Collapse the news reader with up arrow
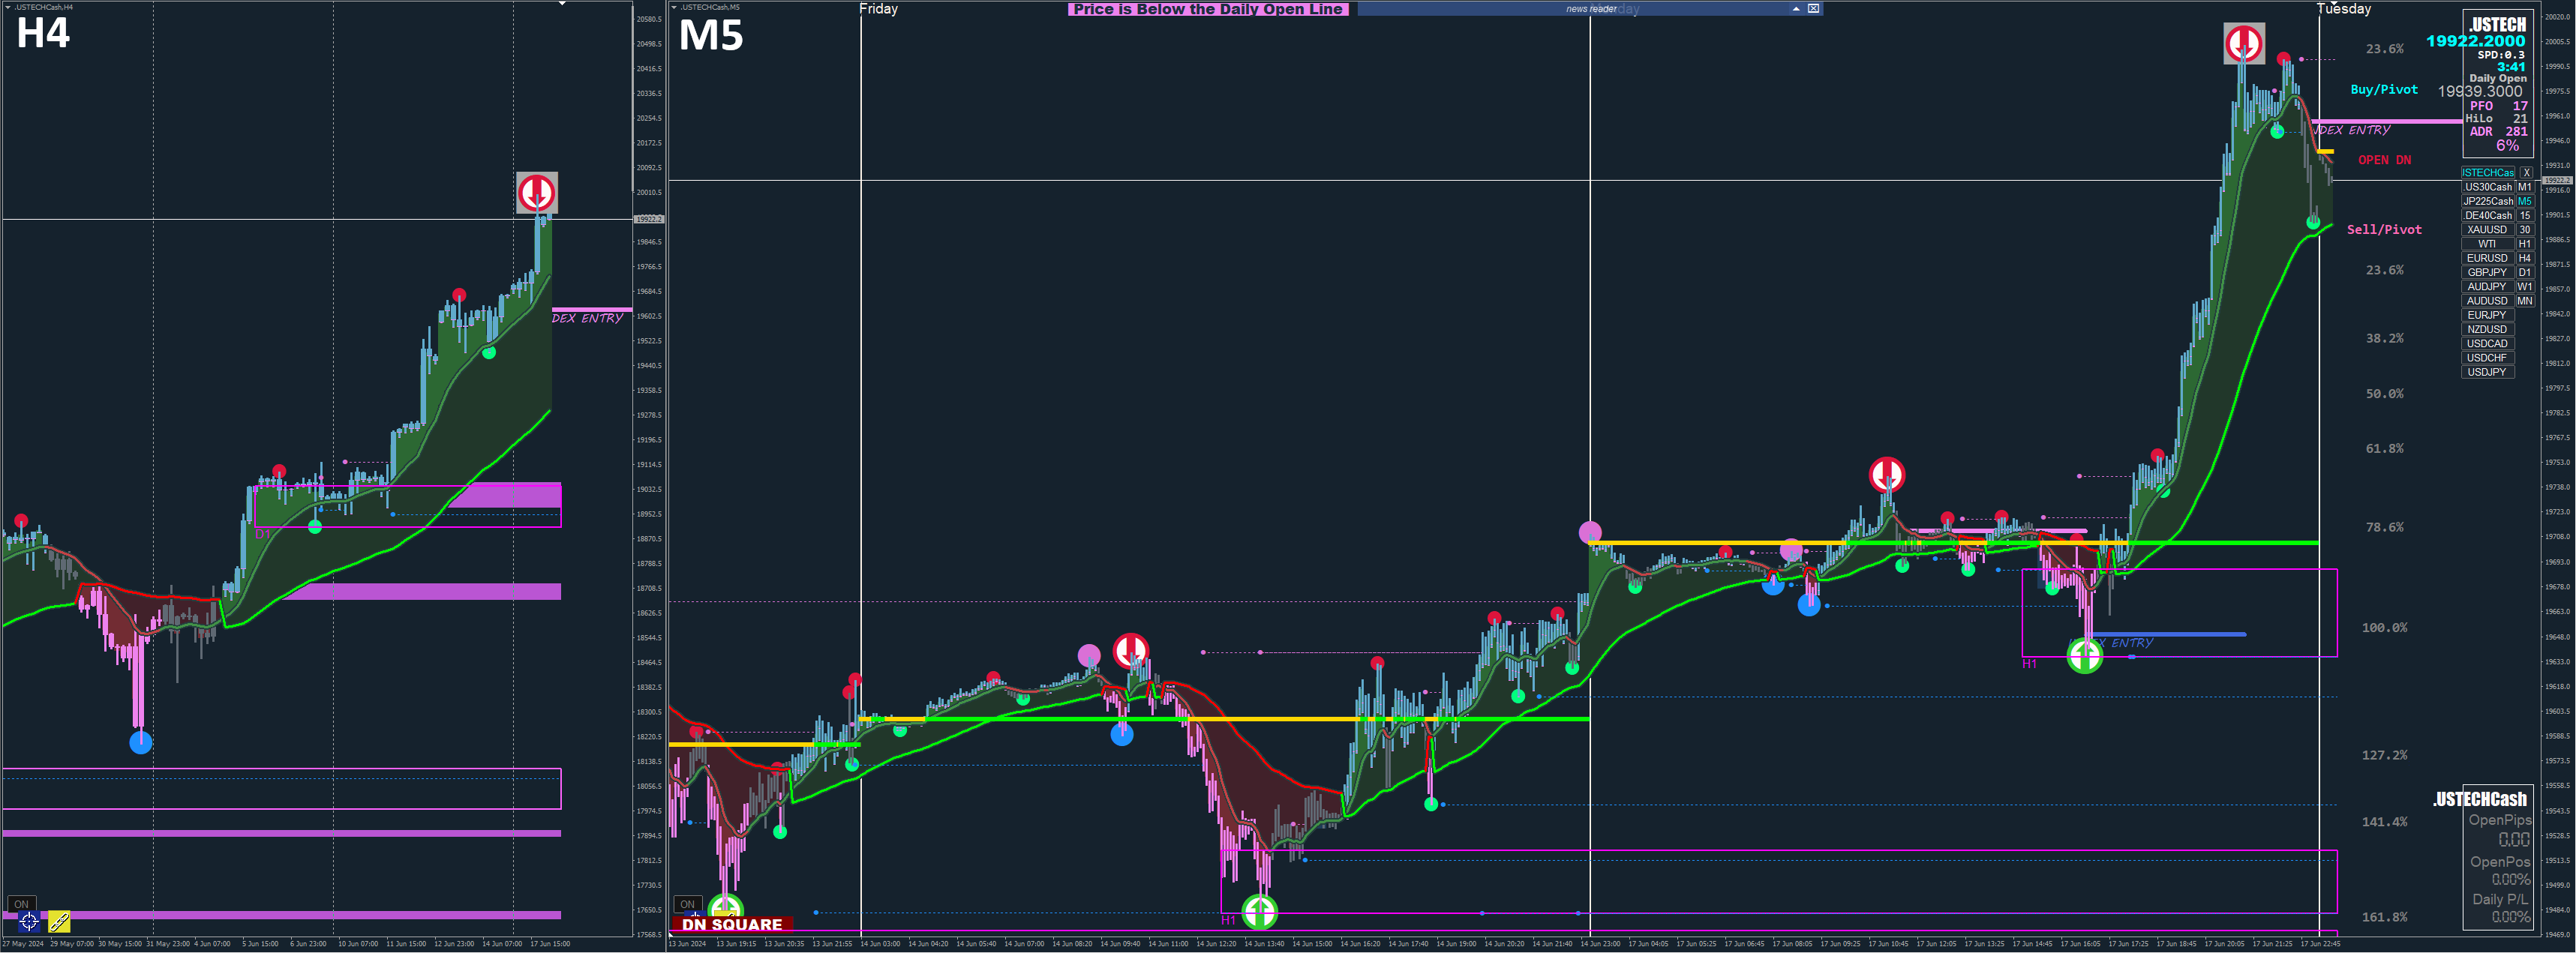This screenshot has height=953, width=2576. (1796, 9)
